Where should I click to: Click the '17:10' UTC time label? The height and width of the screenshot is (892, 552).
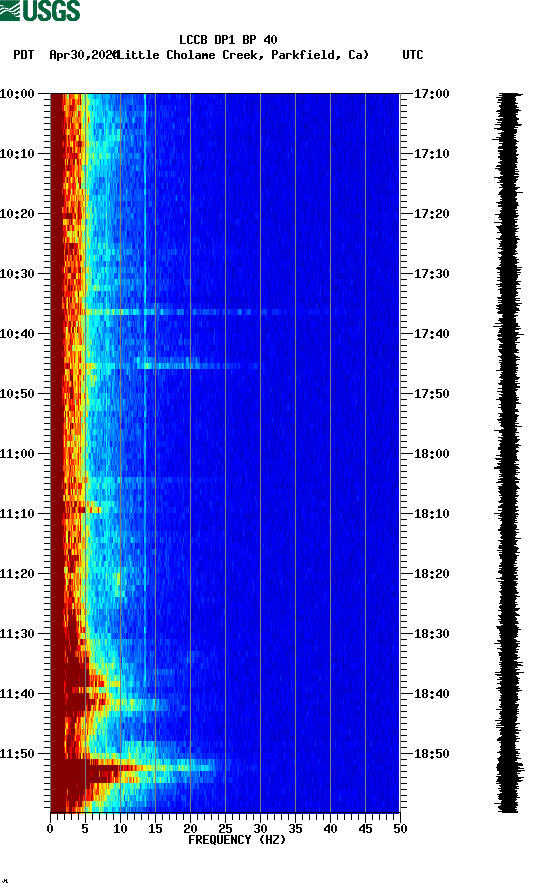pos(431,154)
